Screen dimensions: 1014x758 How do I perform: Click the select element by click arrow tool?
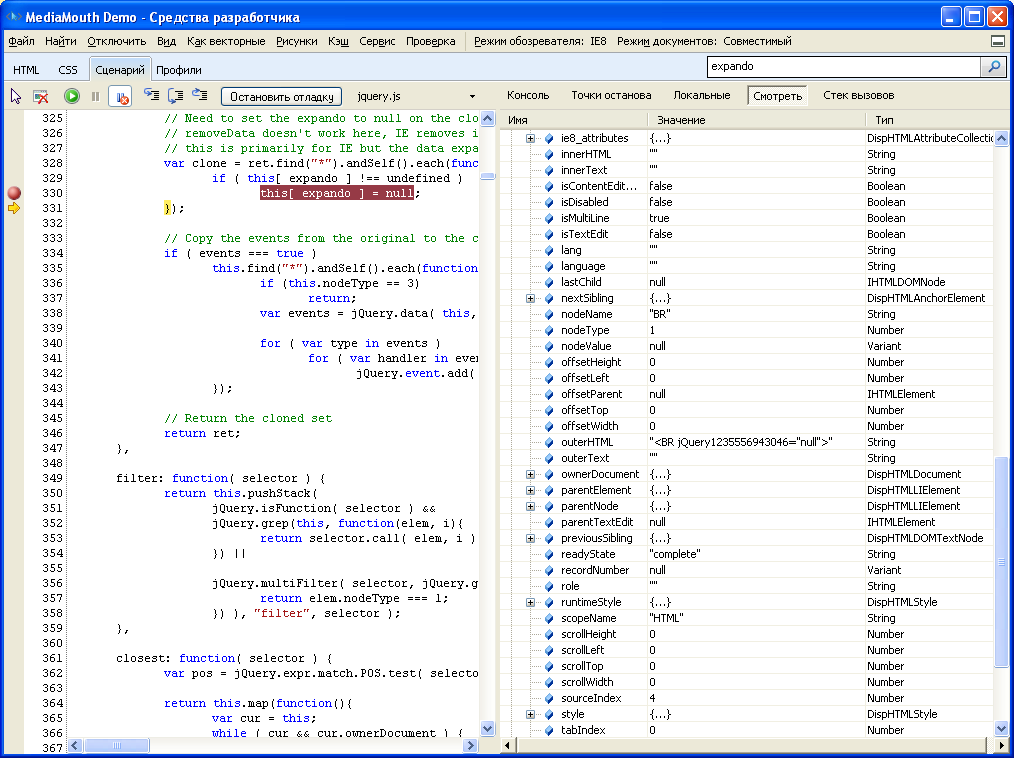click(x=16, y=96)
